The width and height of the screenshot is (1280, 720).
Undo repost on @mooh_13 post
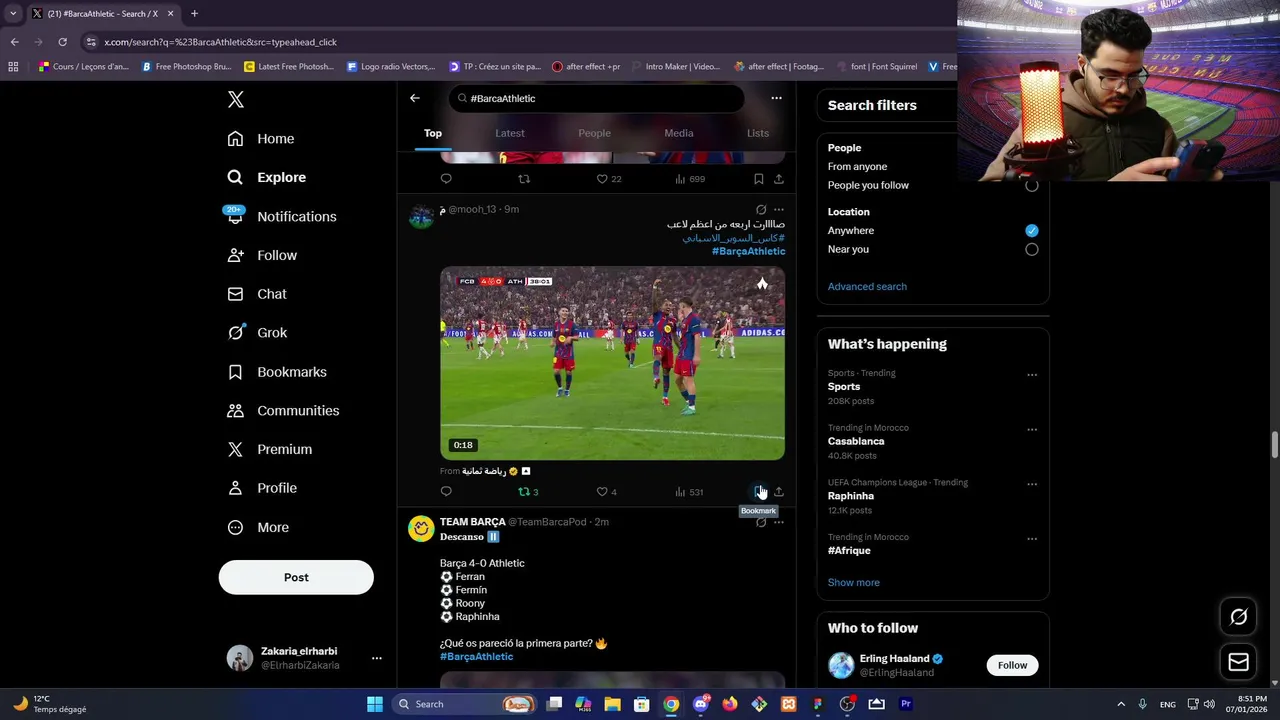(x=528, y=491)
